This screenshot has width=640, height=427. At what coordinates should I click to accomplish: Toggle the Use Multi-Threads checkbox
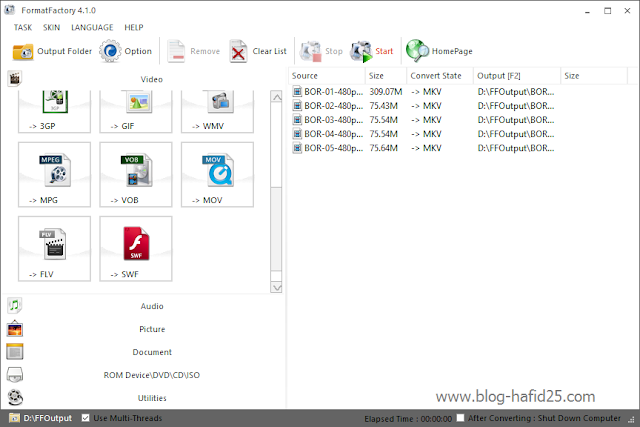coord(85,418)
